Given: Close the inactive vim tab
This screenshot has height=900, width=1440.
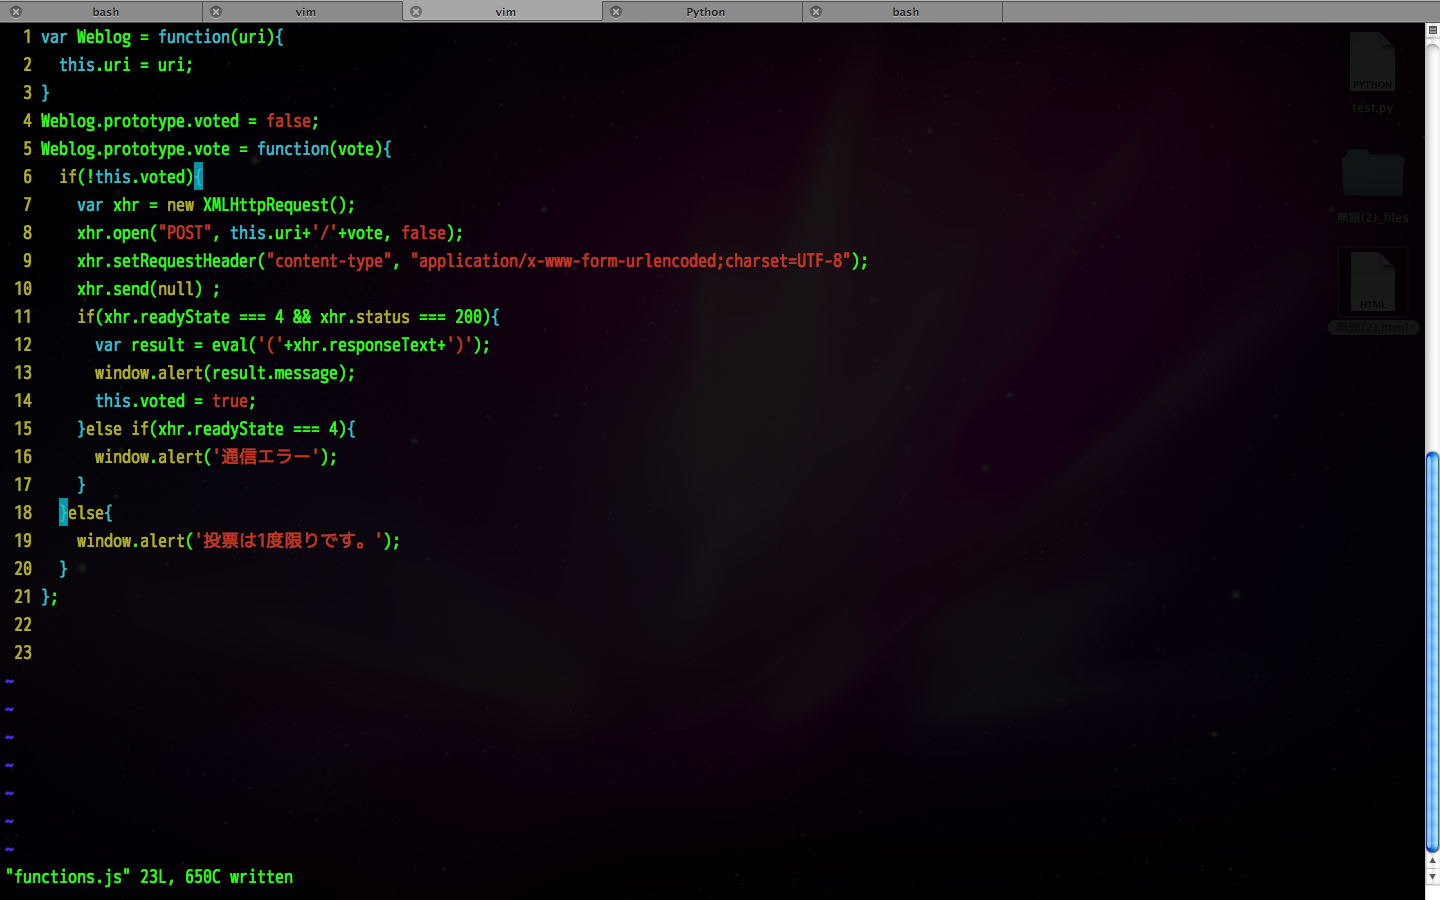Looking at the screenshot, I should tap(216, 12).
